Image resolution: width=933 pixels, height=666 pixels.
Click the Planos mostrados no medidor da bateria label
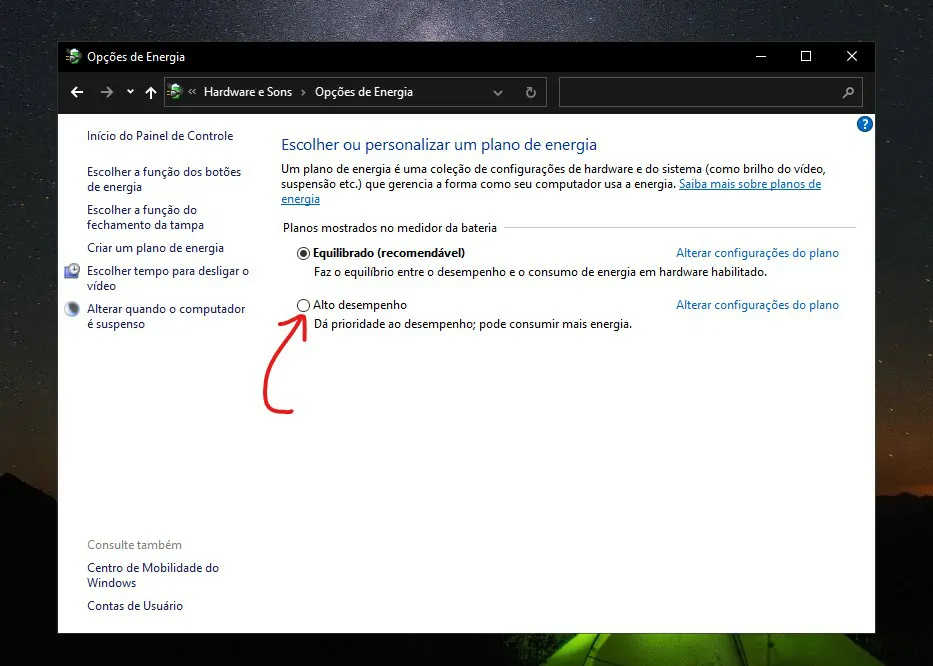(x=390, y=228)
